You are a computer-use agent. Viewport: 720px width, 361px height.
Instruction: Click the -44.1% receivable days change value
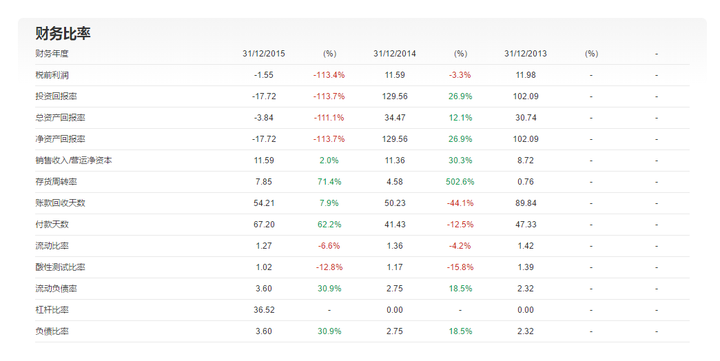(460, 203)
